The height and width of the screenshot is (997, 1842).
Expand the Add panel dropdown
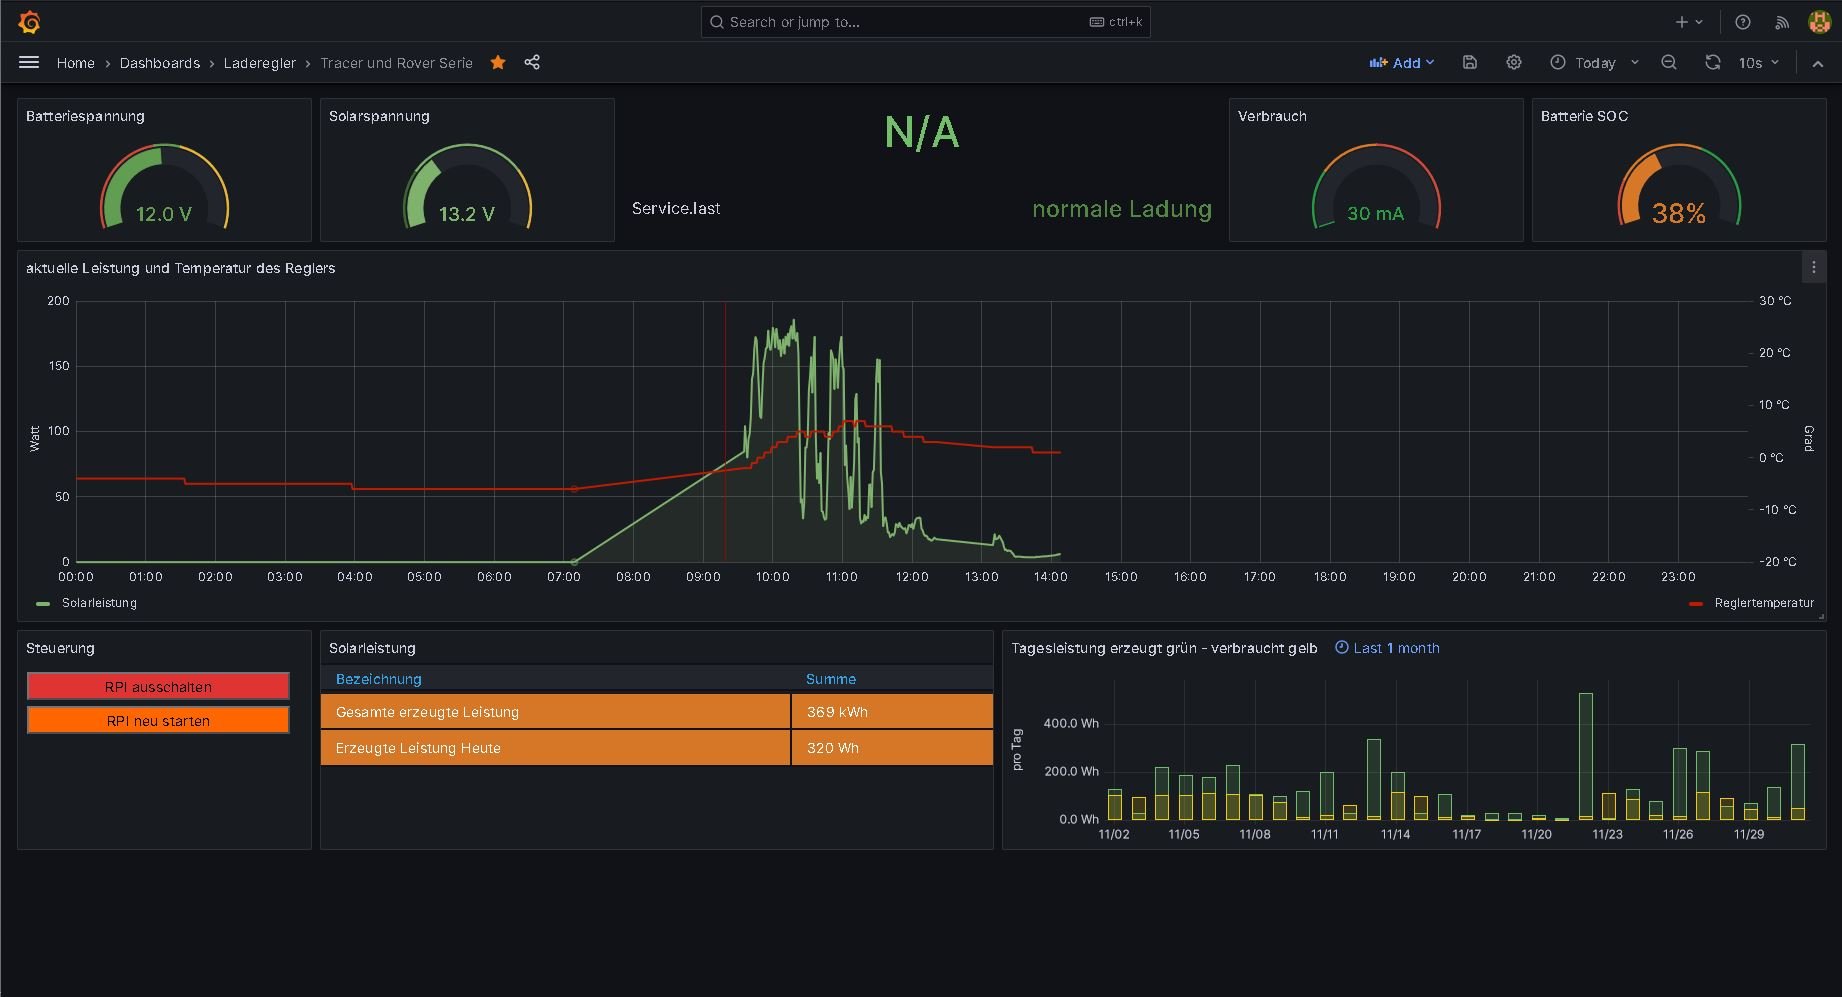[x=1402, y=62]
